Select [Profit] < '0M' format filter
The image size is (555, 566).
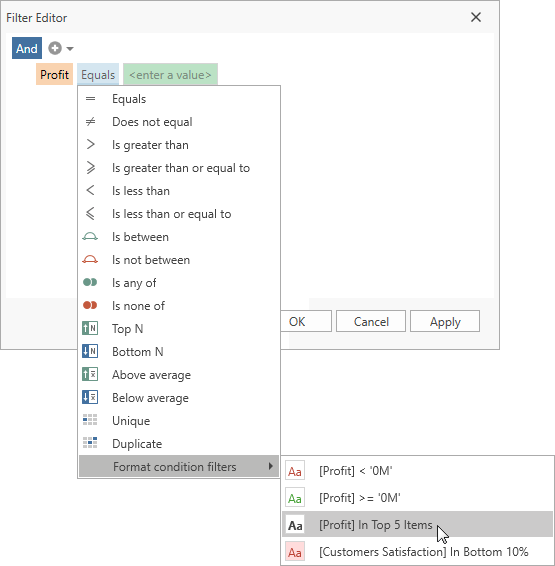click(x=418, y=471)
